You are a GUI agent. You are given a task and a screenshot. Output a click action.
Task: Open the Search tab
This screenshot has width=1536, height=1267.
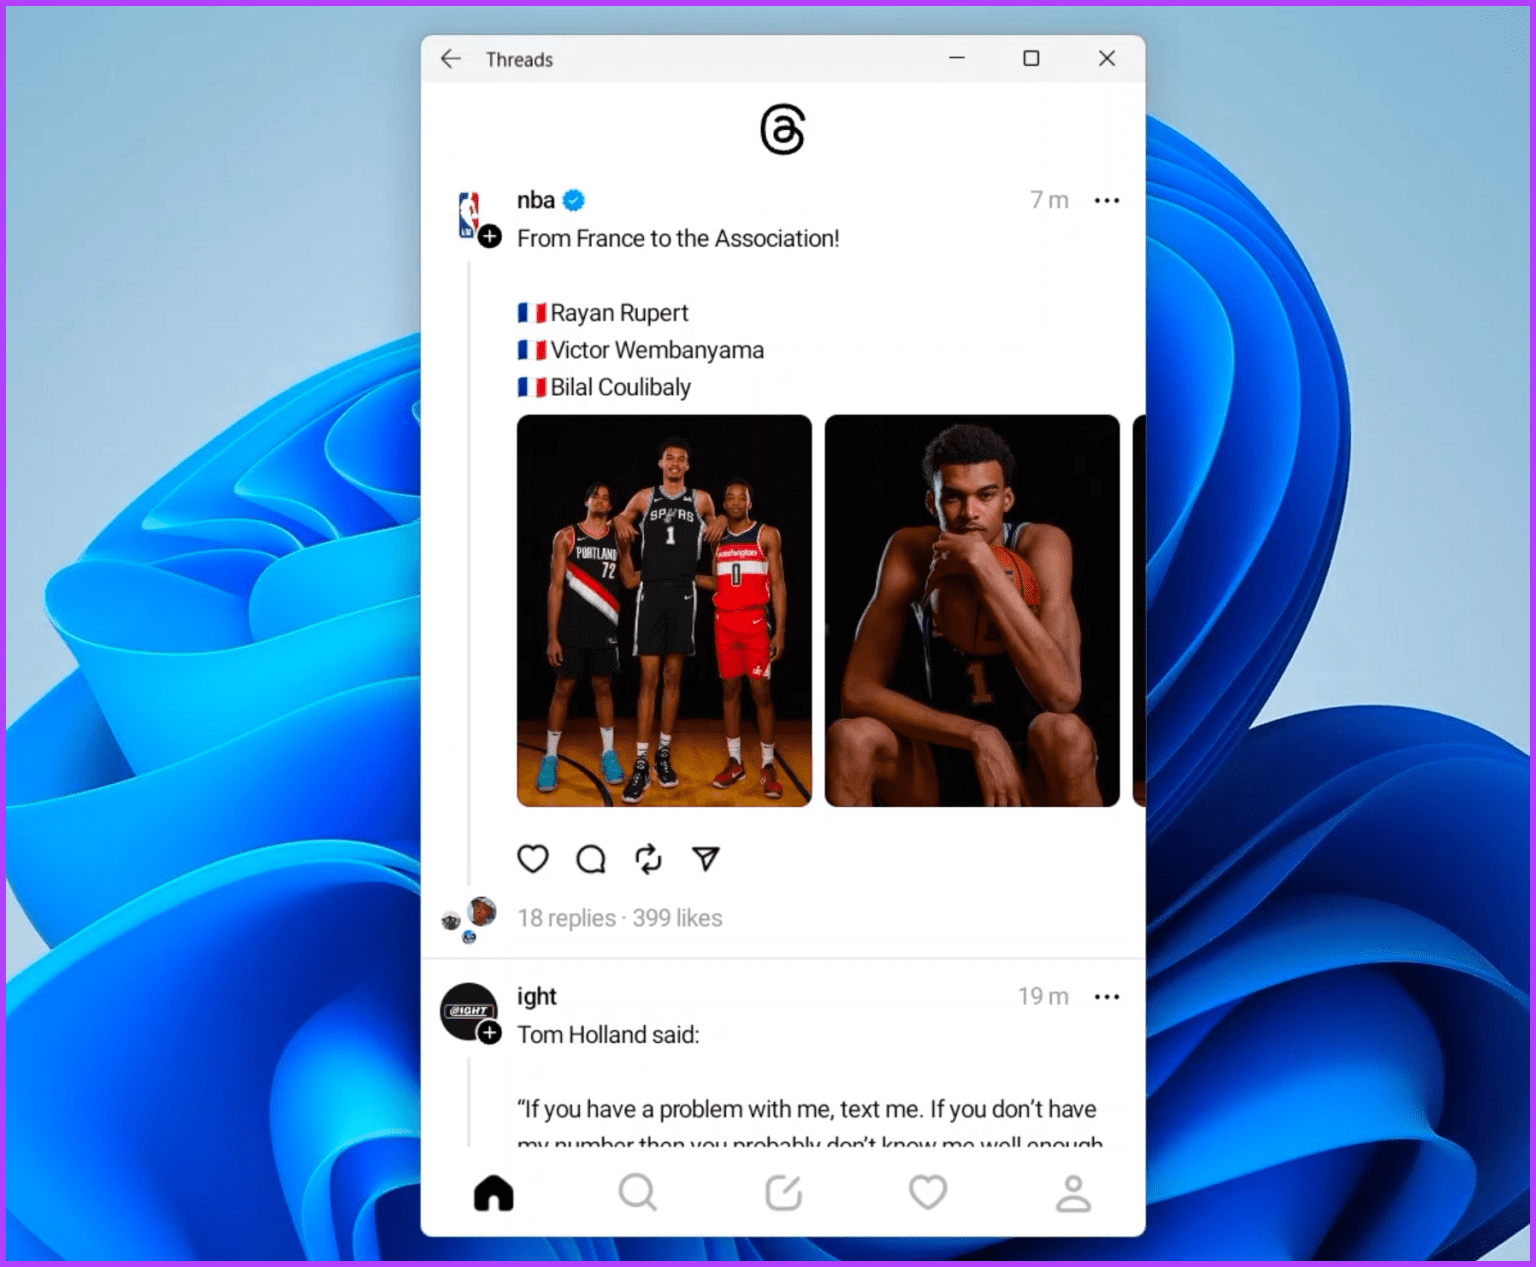click(638, 1192)
